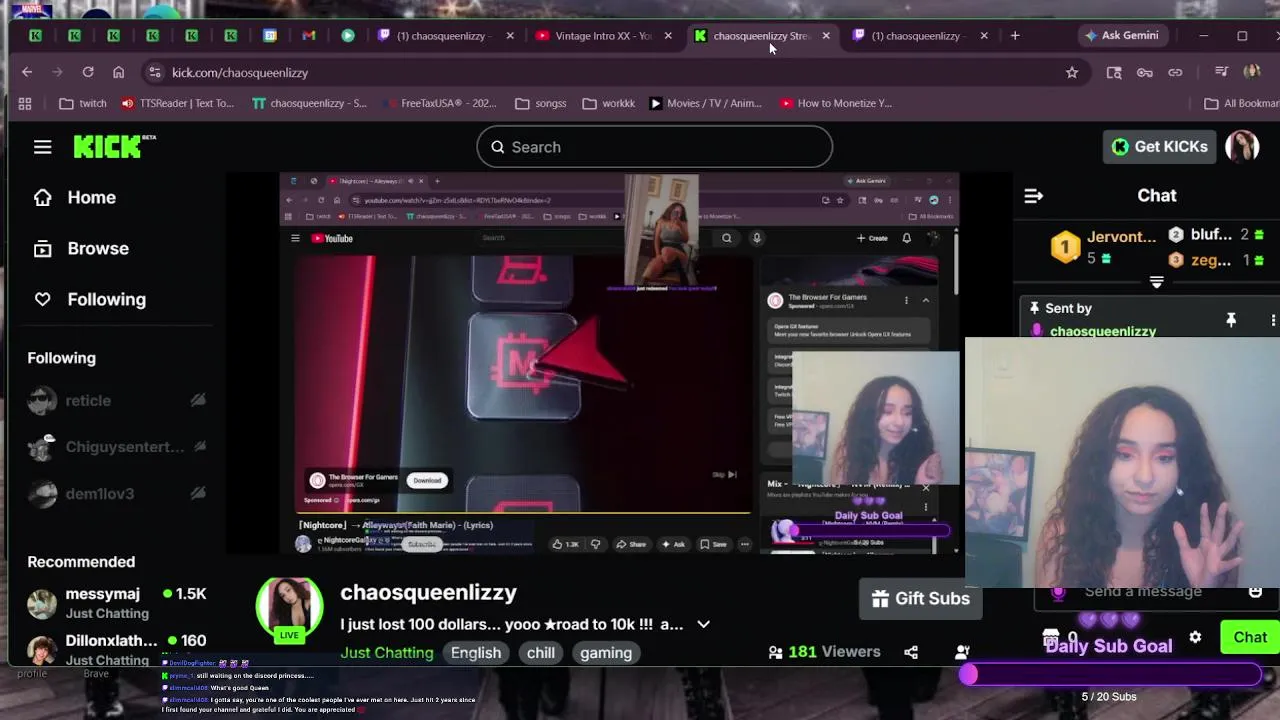The height and width of the screenshot is (720, 1280).
Task: Open How to Monetize bookmark
Action: point(836,103)
